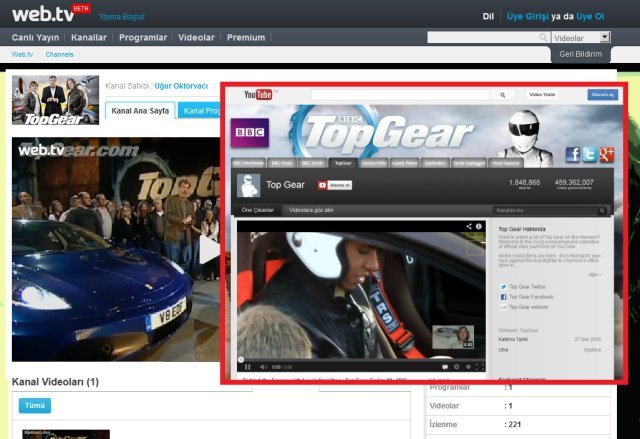
Task: Select the Videolara göz atın tab
Action: (x=311, y=210)
